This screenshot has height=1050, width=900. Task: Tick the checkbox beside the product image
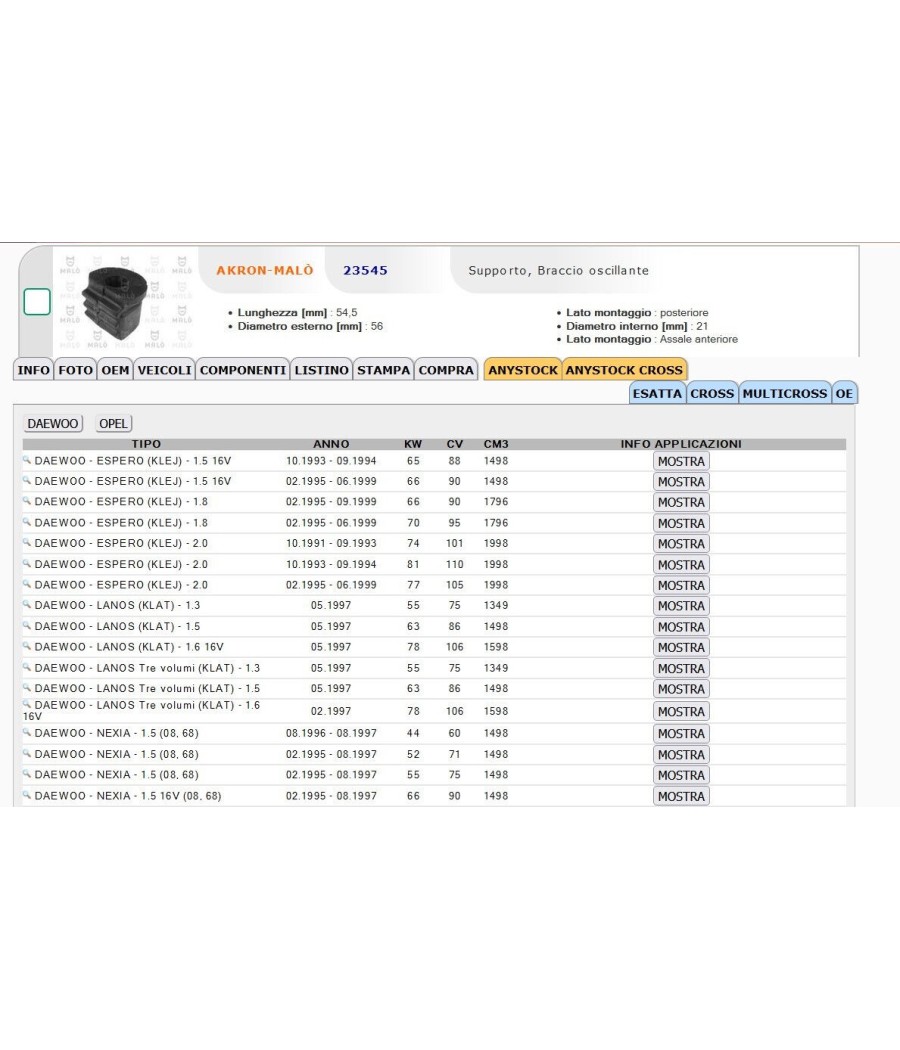pos(37,301)
